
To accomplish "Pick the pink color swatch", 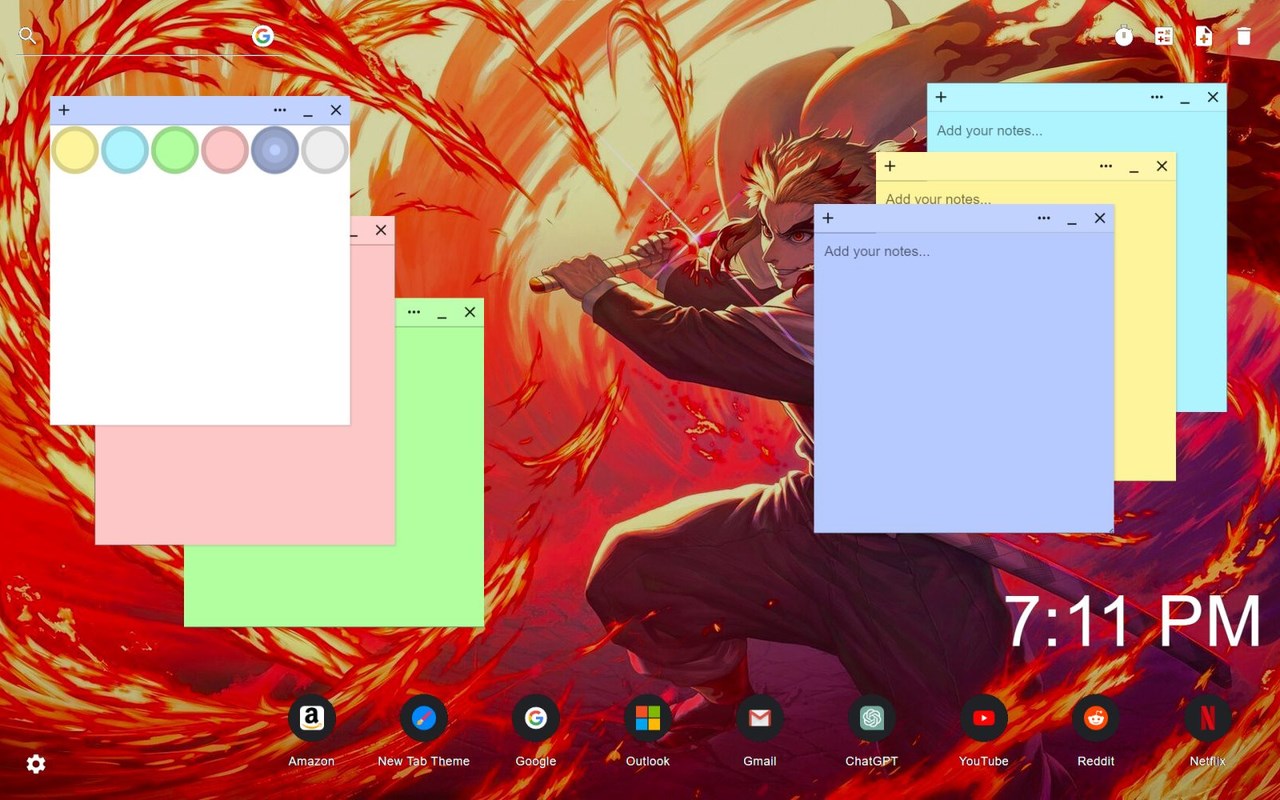I will tap(225, 150).
